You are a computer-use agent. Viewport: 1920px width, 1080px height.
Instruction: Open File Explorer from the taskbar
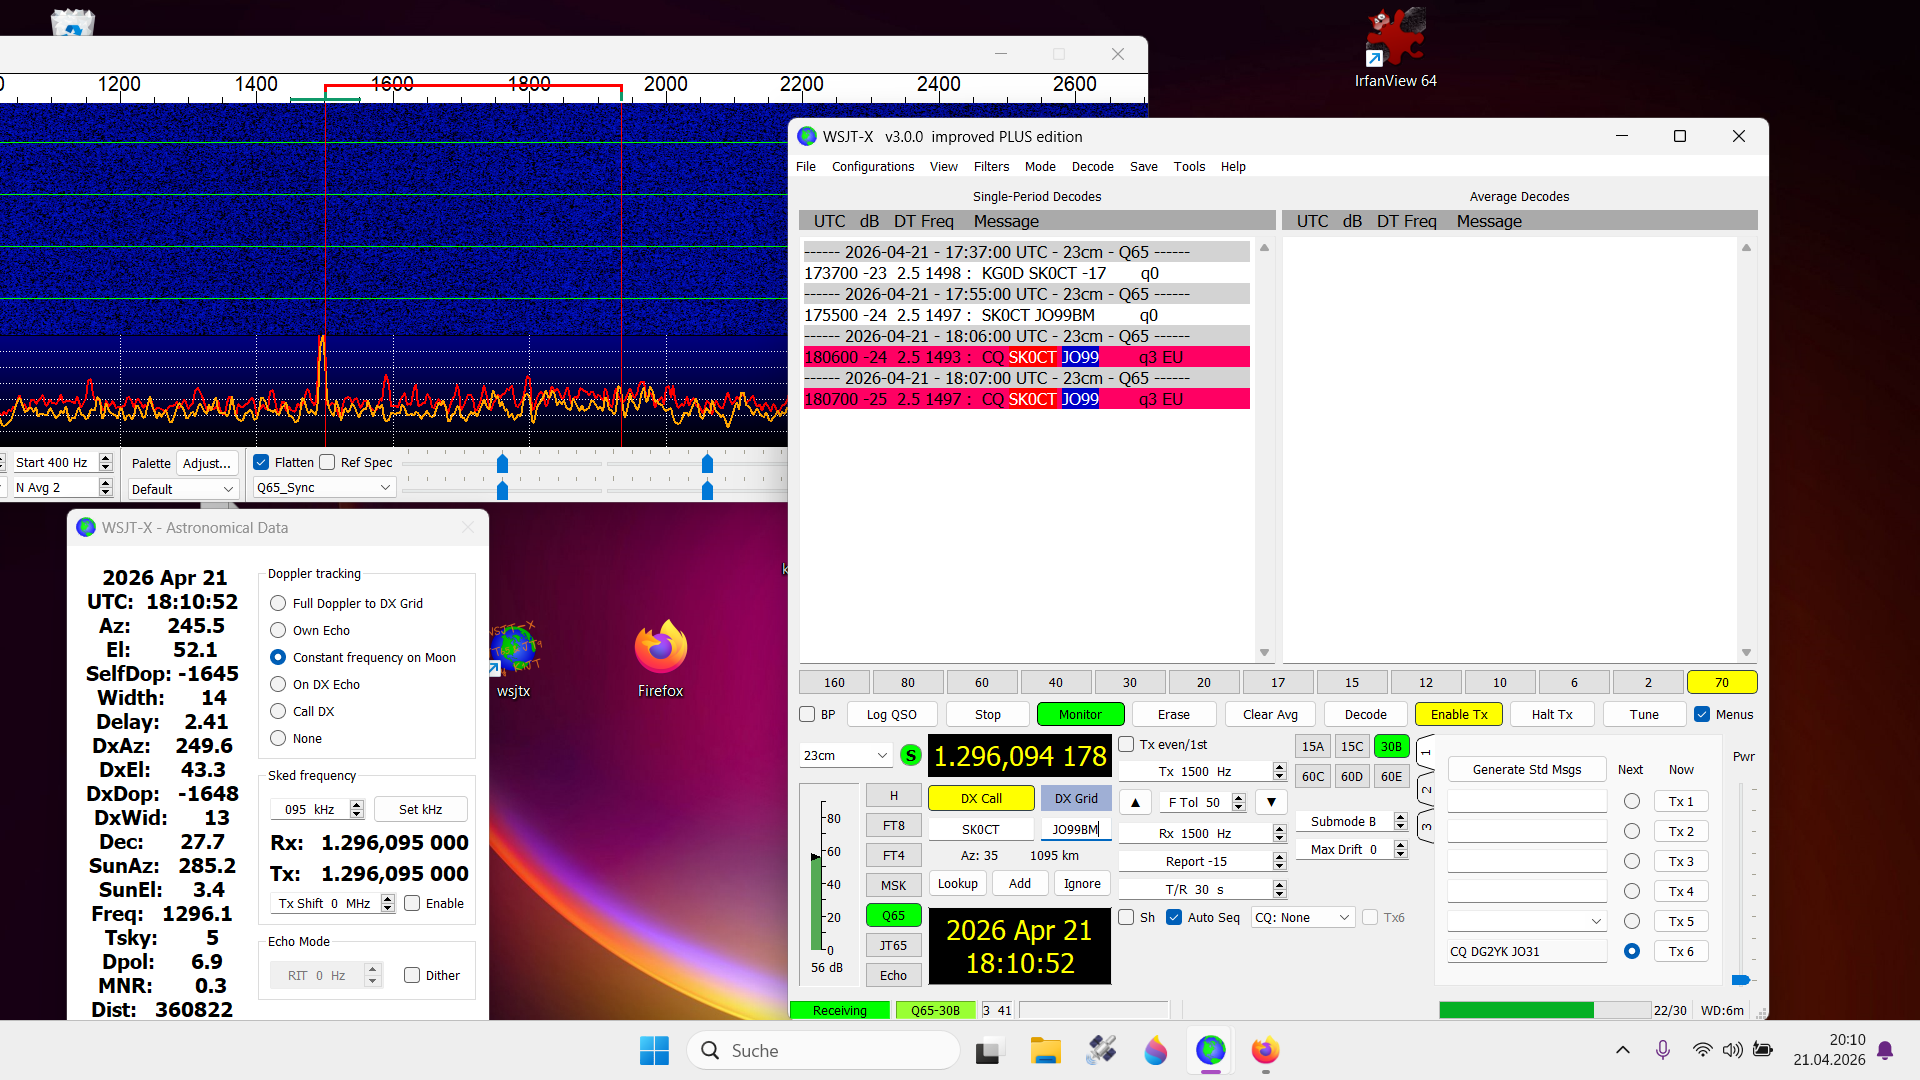tap(1045, 1050)
